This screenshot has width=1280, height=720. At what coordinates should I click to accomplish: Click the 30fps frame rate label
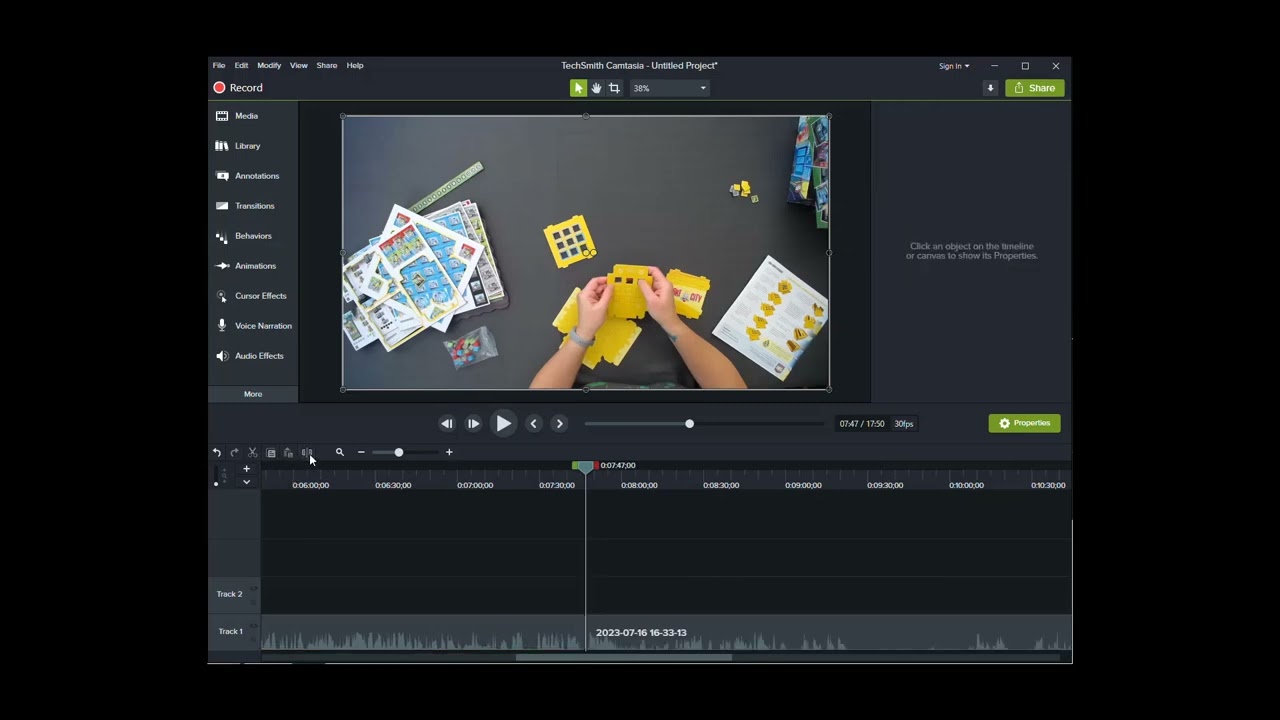click(904, 424)
